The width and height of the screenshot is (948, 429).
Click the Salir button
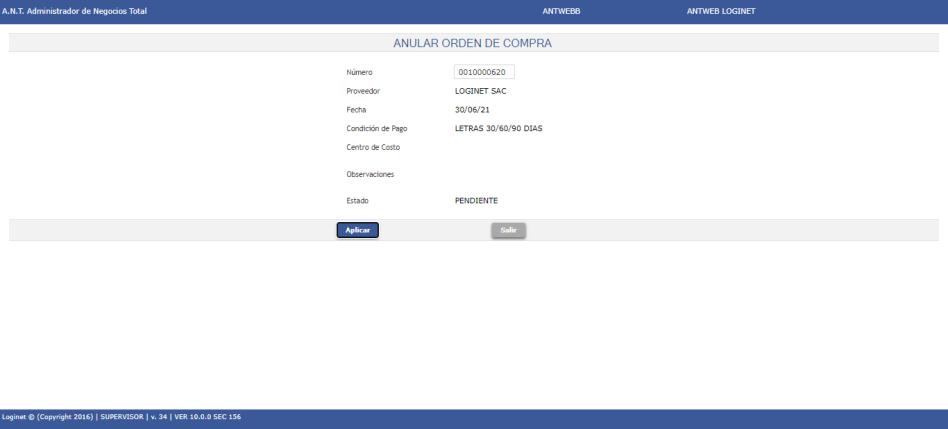(508, 230)
